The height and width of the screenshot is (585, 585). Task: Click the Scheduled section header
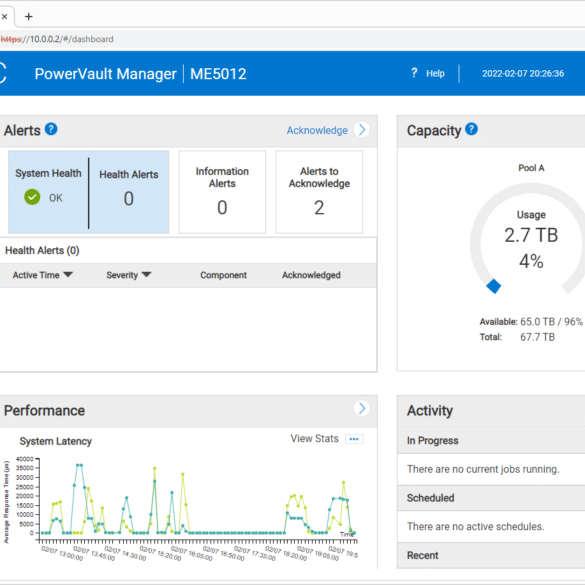click(x=491, y=498)
